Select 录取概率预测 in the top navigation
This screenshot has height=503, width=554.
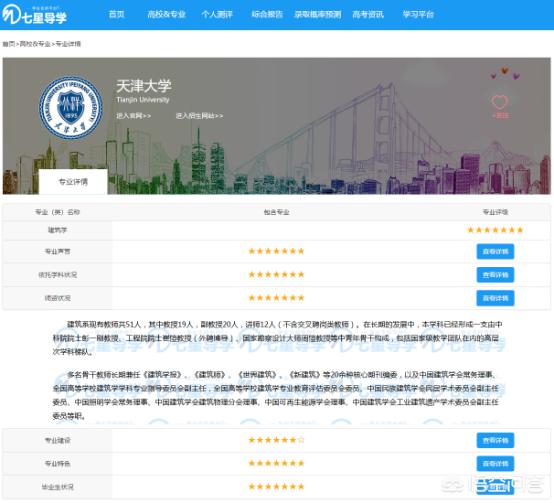318,14
